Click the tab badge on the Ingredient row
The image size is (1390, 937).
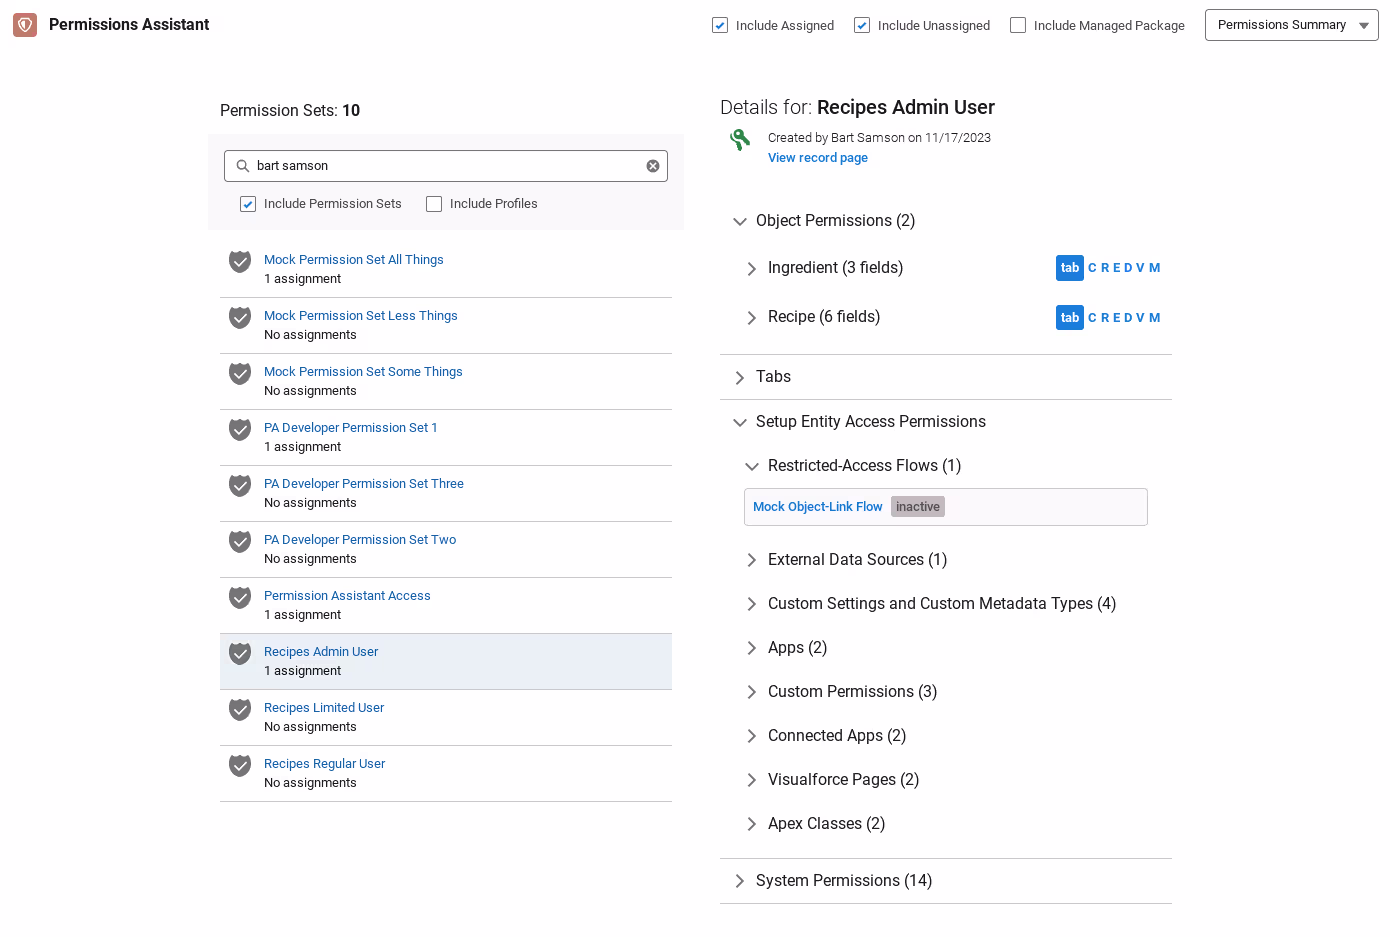[1070, 268]
